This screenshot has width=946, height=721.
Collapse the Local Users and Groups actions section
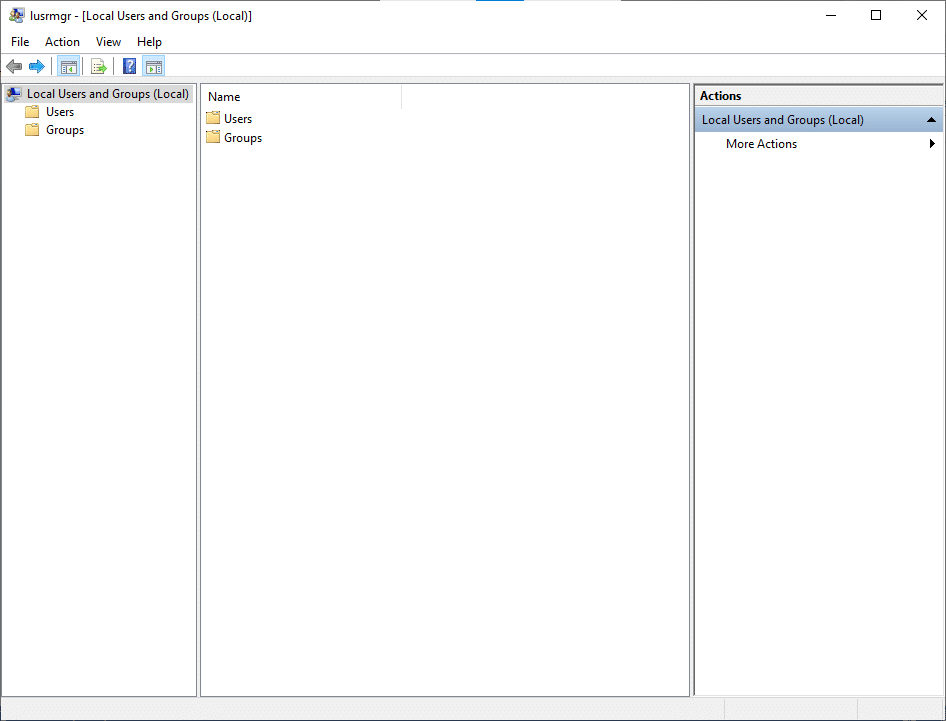[931, 120]
